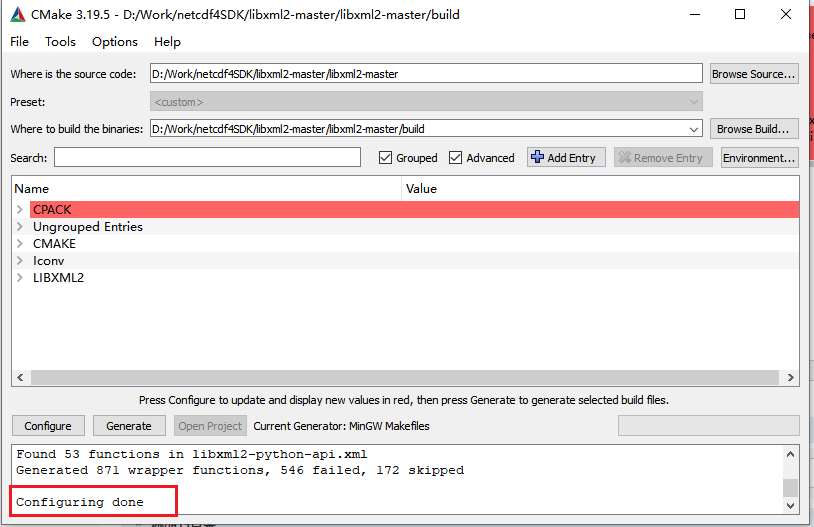This screenshot has height=527, width=814.
Task: Click the Environment button
Action: (x=759, y=158)
